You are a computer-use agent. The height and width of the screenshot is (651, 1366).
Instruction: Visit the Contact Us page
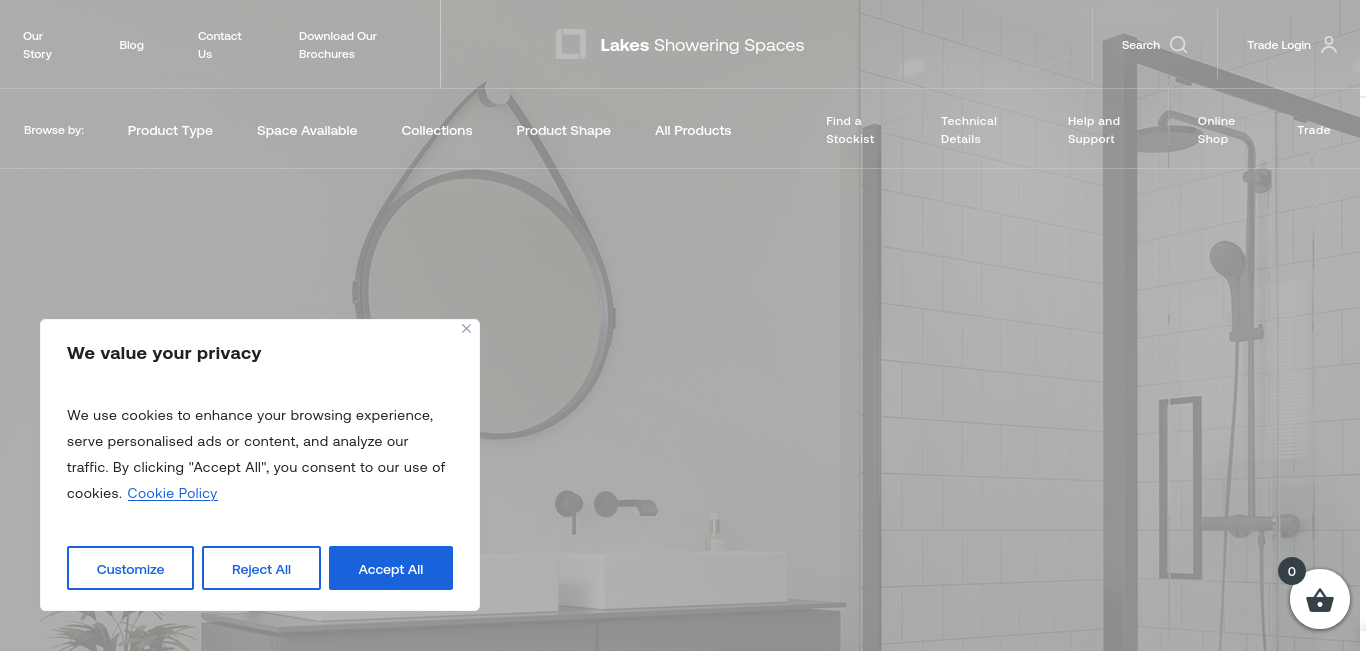point(220,45)
